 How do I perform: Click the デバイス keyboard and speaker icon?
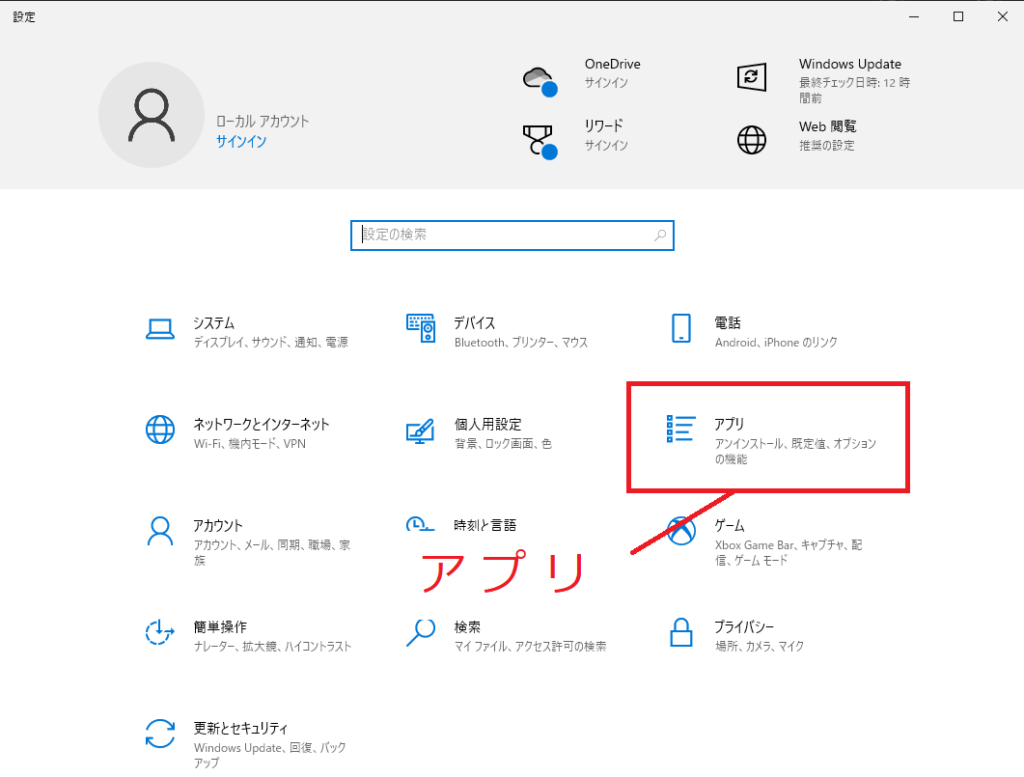point(421,328)
